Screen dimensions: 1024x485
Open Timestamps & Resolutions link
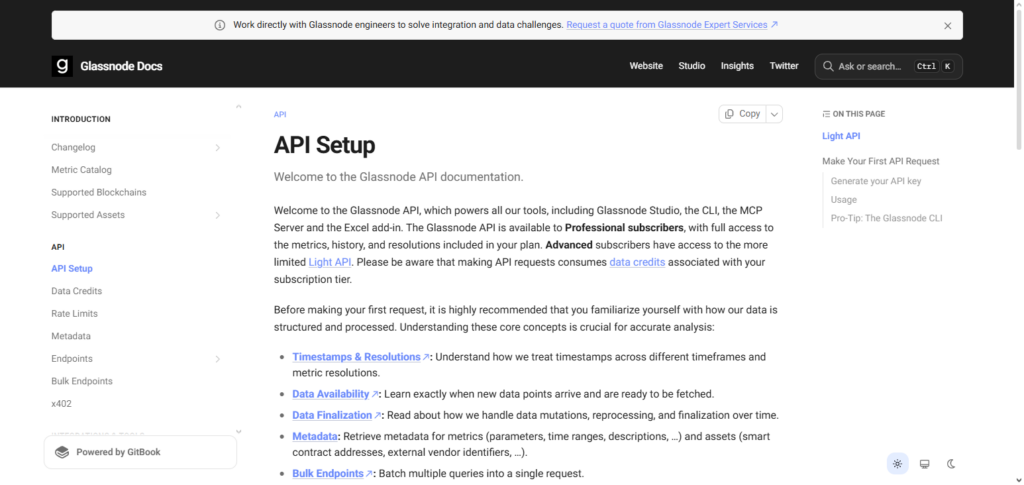point(360,357)
